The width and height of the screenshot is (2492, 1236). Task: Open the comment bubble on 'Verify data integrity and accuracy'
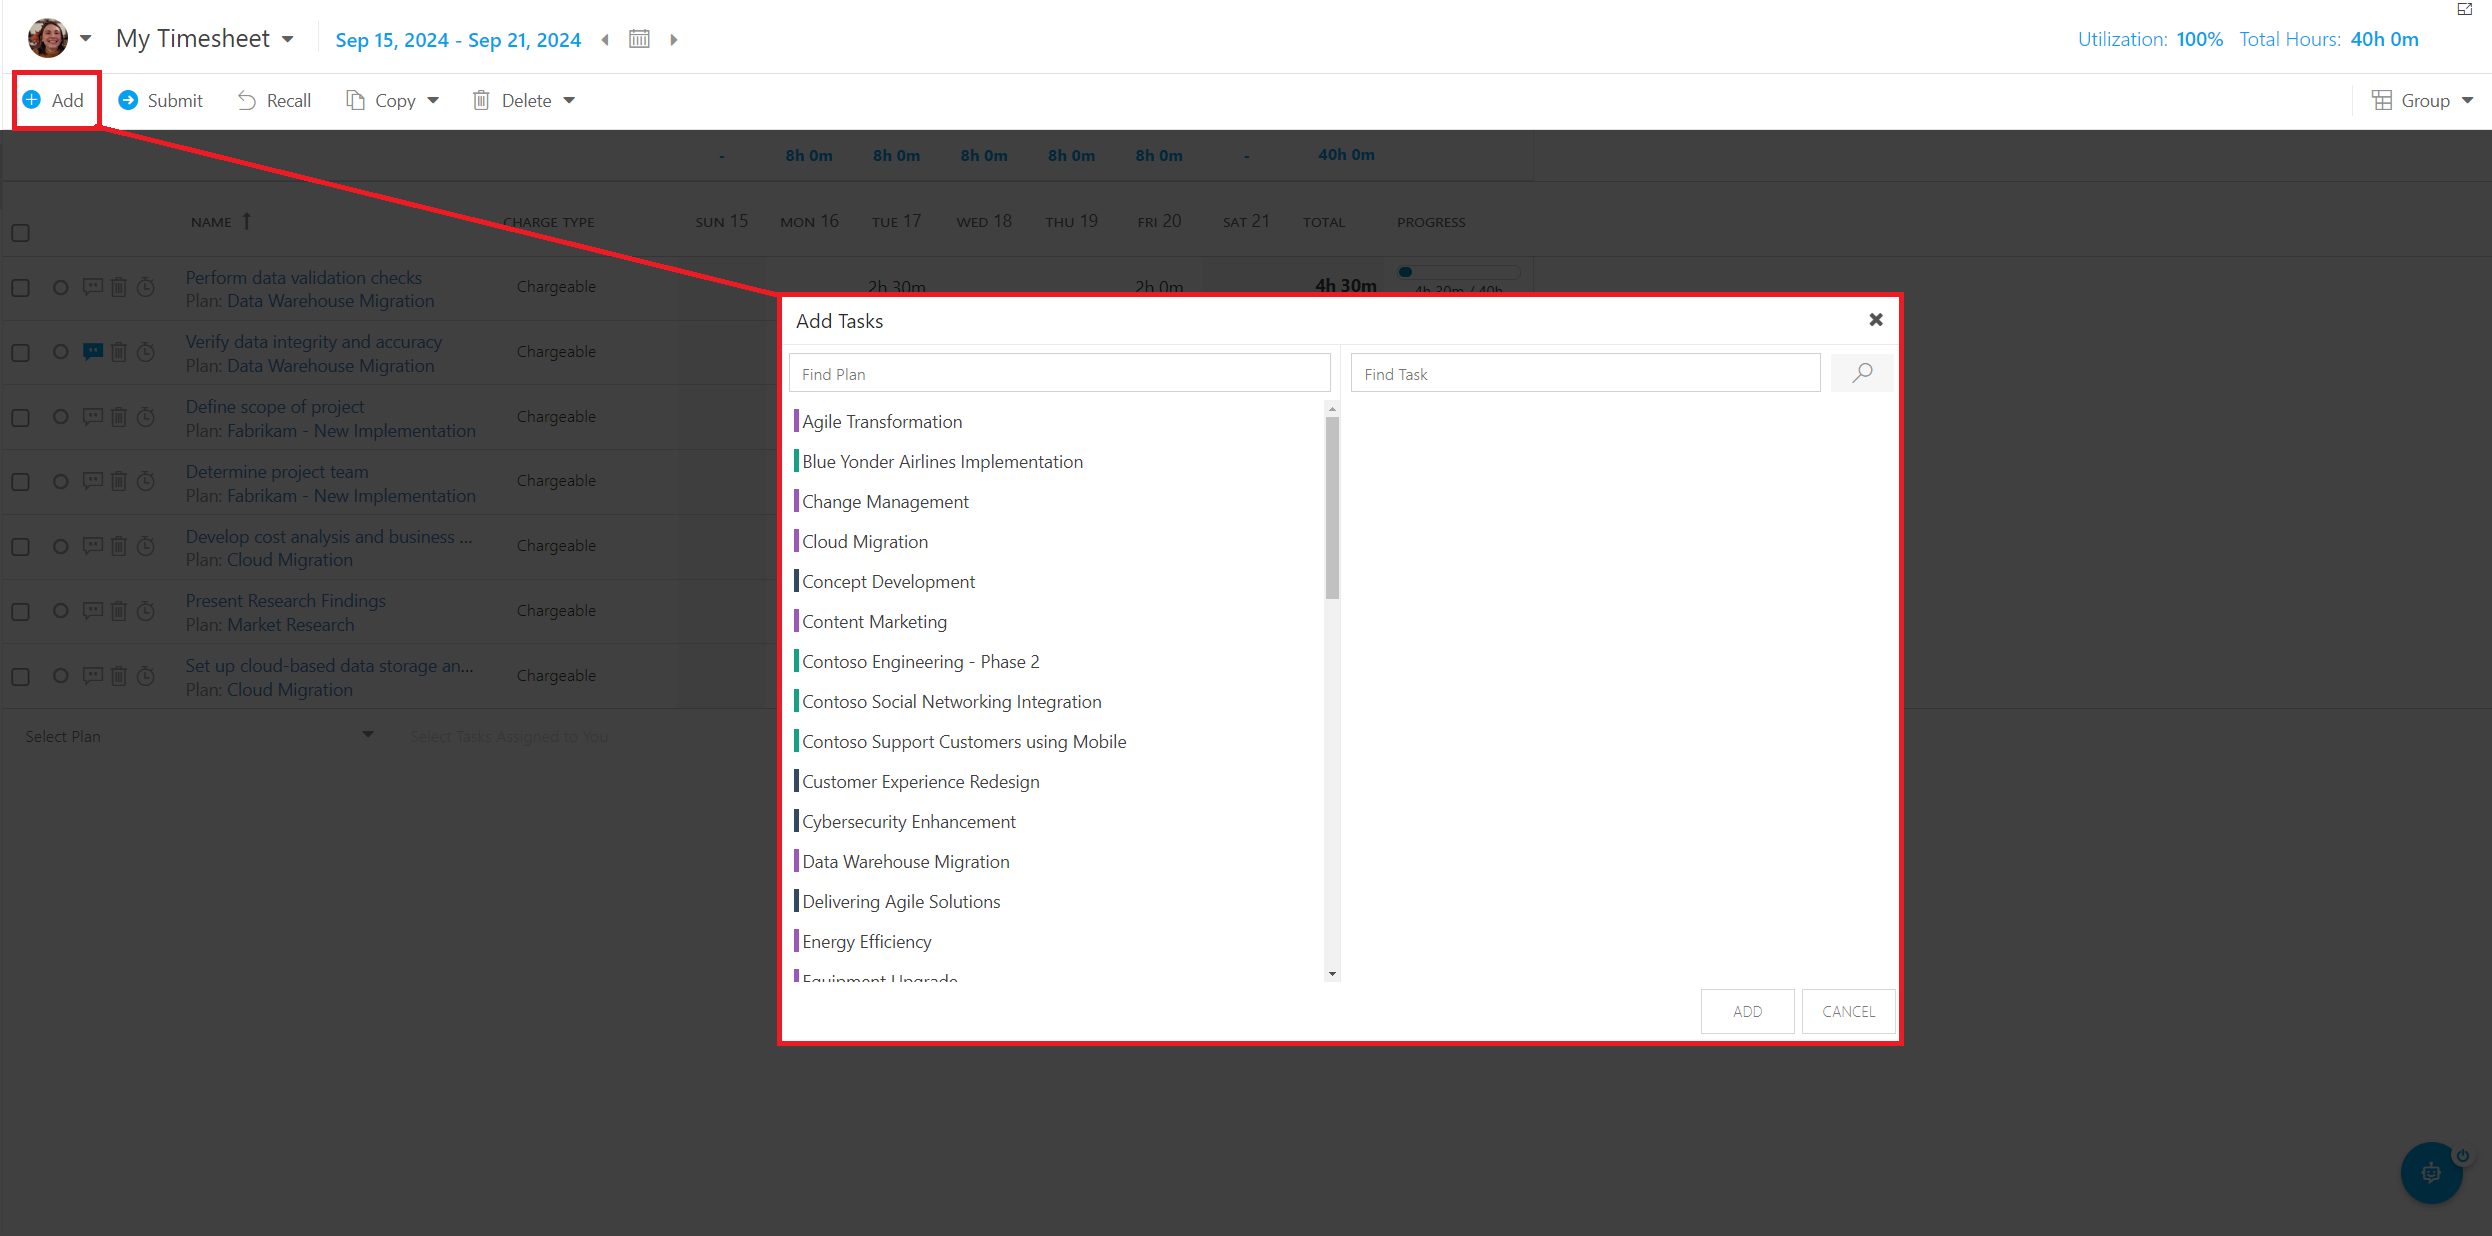[x=92, y=352]
